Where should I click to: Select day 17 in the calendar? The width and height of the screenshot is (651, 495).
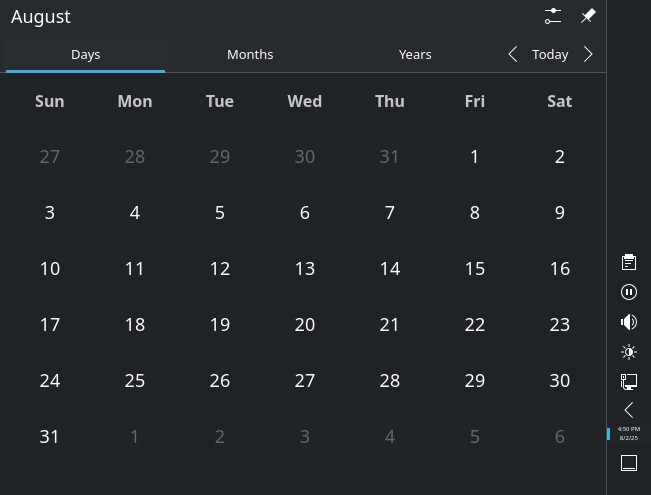49,325
